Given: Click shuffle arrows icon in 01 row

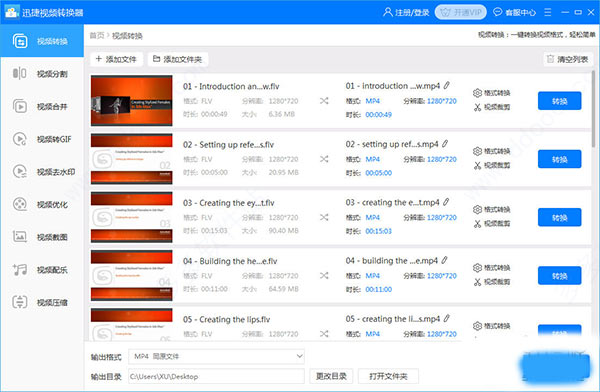Looking at the screenshot, I should pos(324,101).
